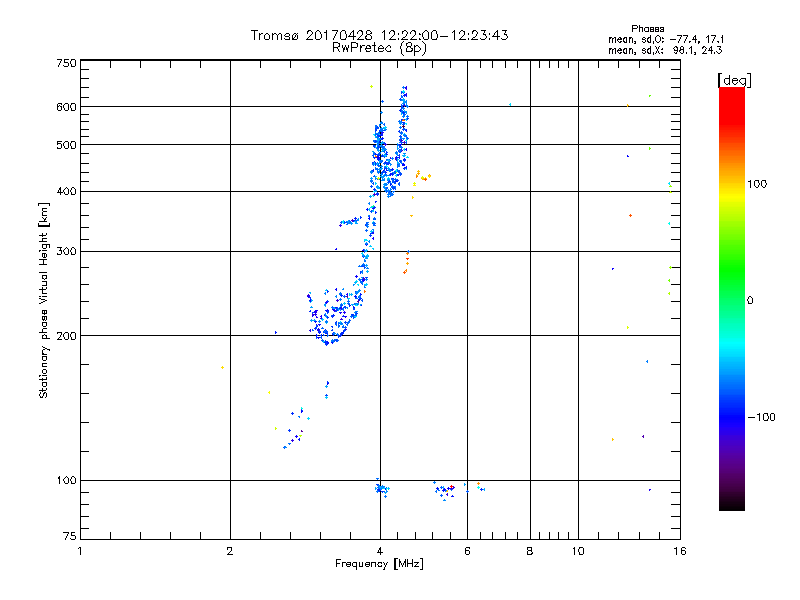Click the 'RwPretec (8p)' subtitle
This screenshot has height=600, width=800.
(379, 48)
